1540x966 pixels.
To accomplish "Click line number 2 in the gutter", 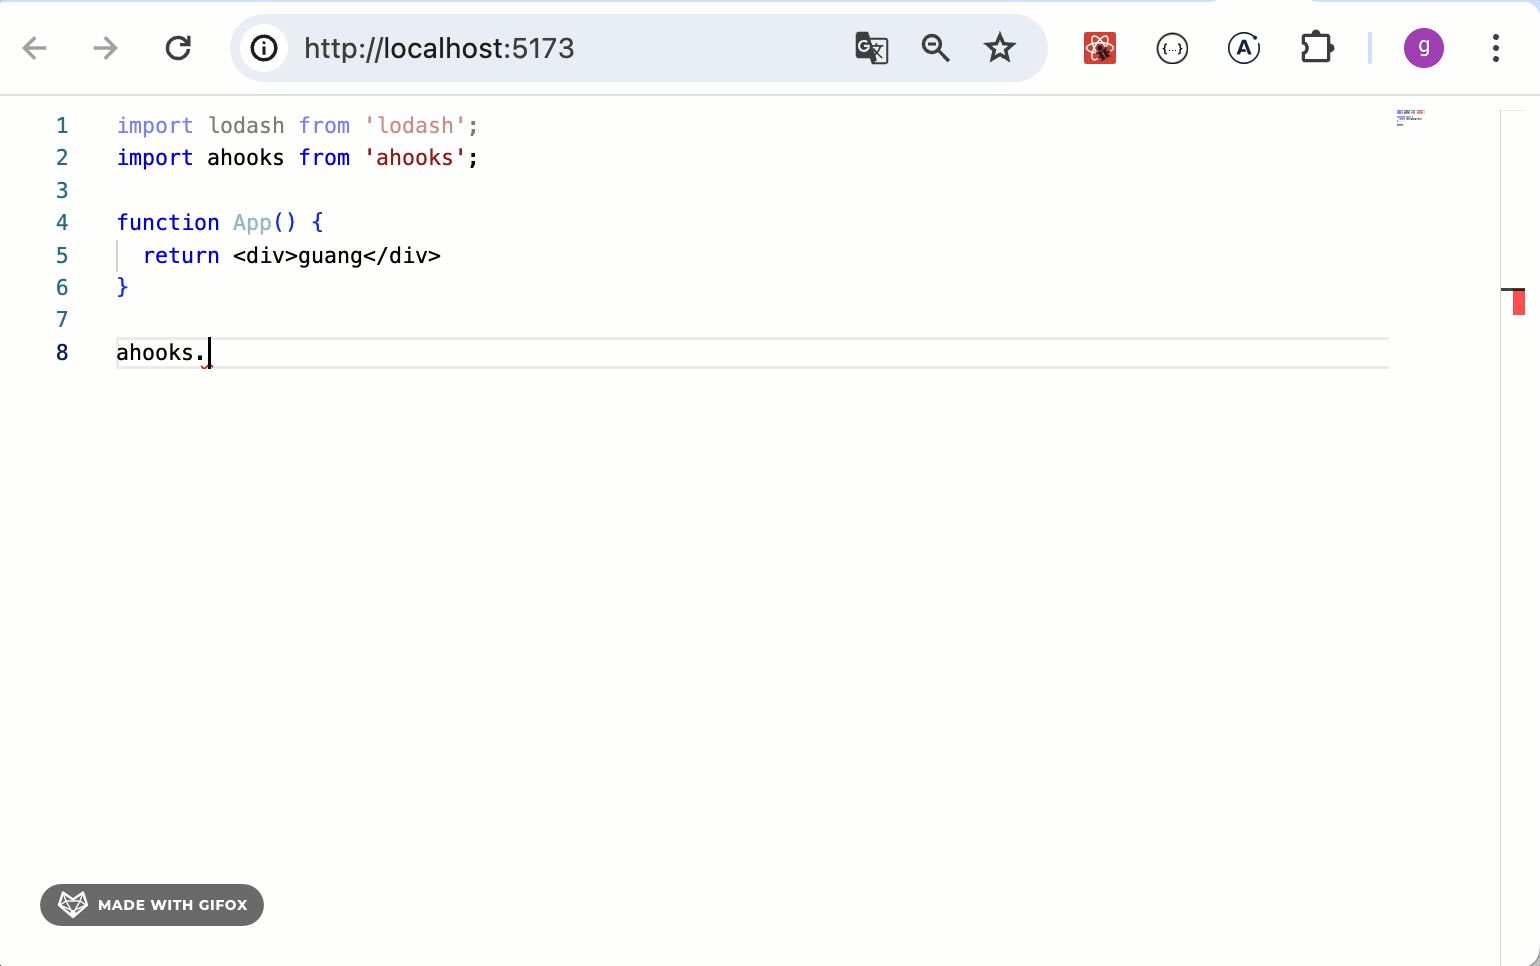I will [62, 158].
